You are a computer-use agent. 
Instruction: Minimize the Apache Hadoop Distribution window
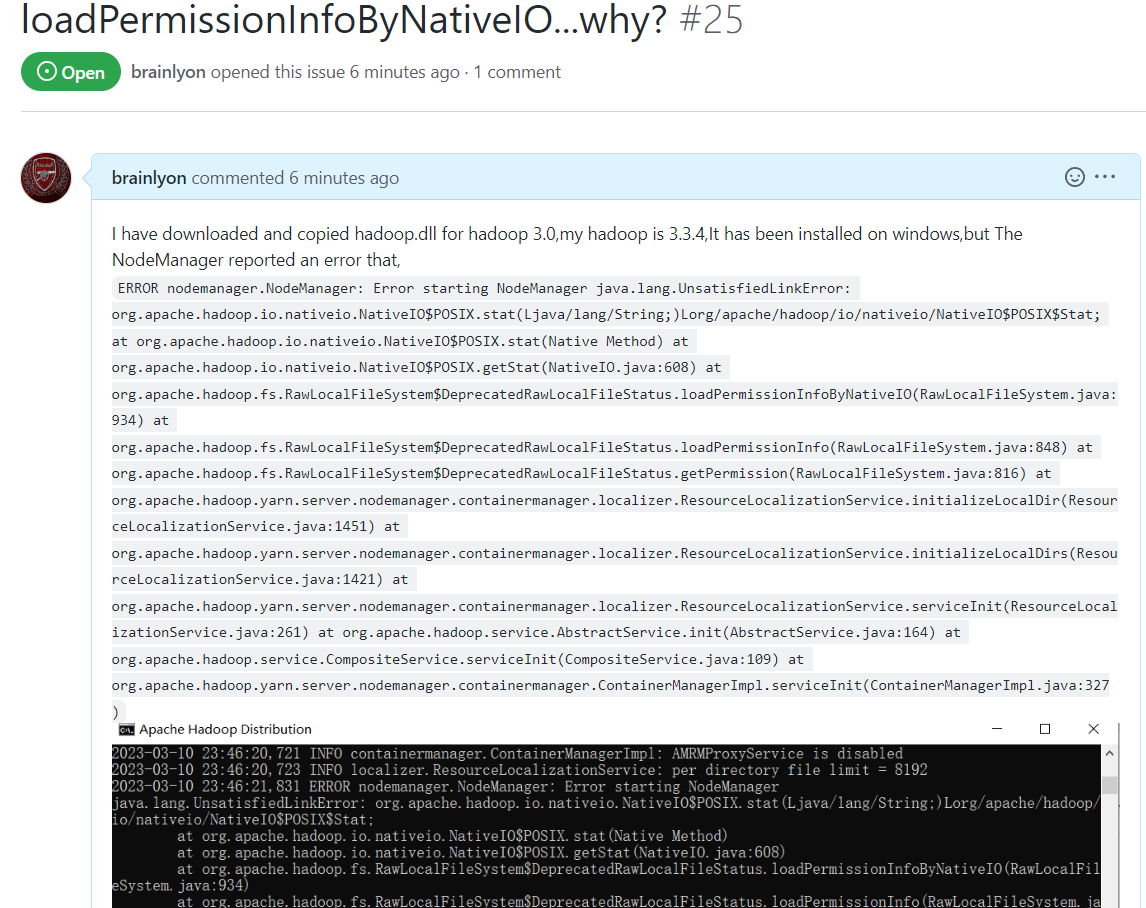coord(997,729)
